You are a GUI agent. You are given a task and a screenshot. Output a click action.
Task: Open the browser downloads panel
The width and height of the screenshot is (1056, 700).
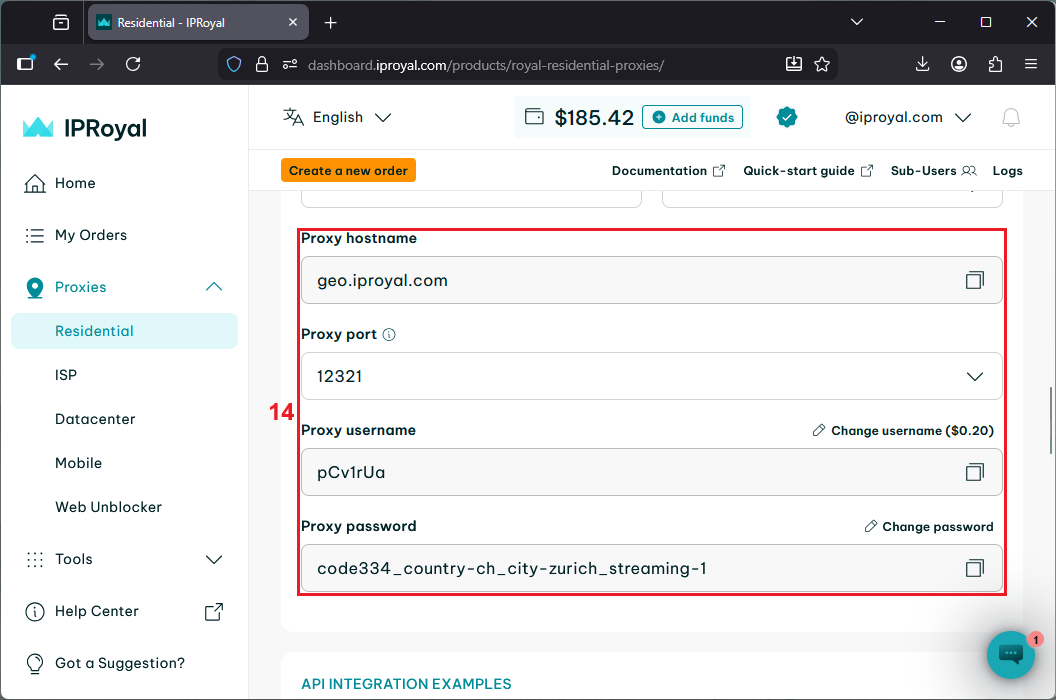click(923, 64)
